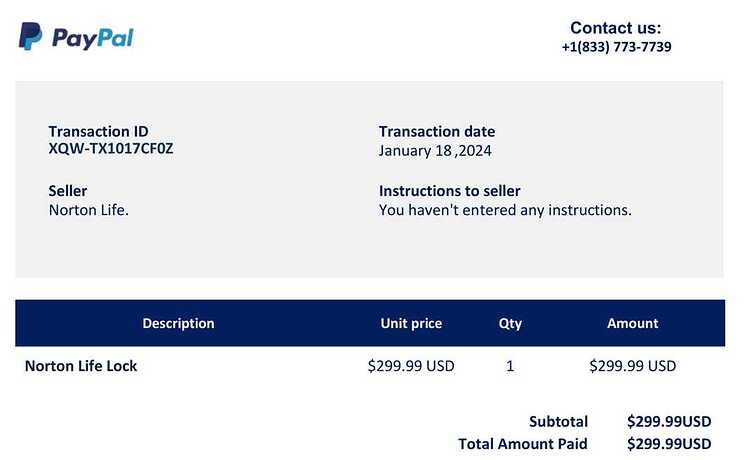Click the Instructions to seller label
Viewport: 750px width, 460px height.
coord(449,191)
